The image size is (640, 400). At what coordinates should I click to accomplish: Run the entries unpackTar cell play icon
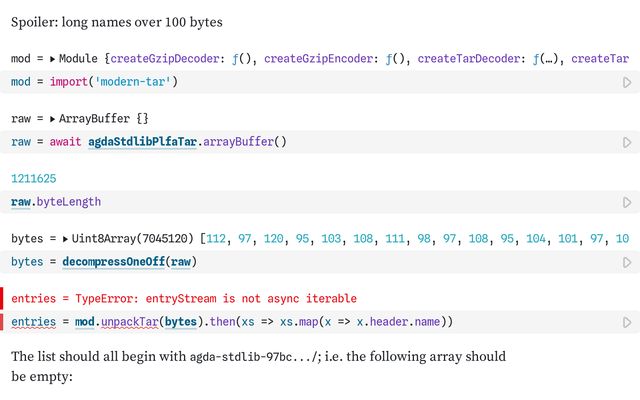point(627,322)
